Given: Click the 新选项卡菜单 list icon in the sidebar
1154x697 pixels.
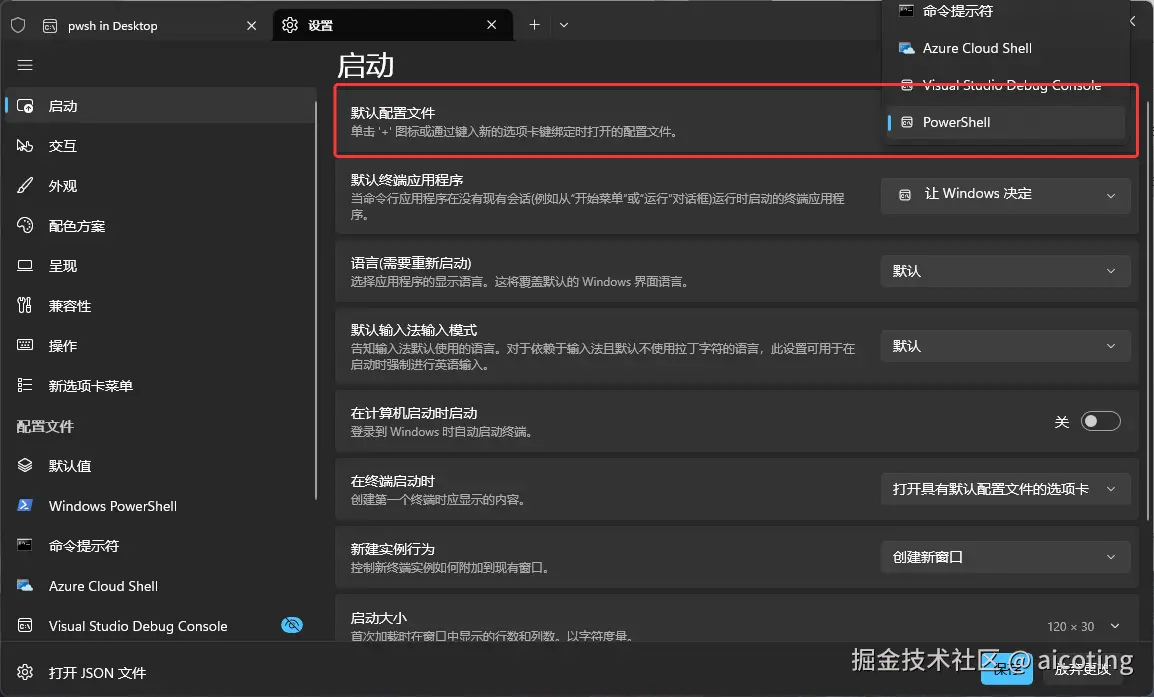Looking at the screenshot, I should click(25, 385).
